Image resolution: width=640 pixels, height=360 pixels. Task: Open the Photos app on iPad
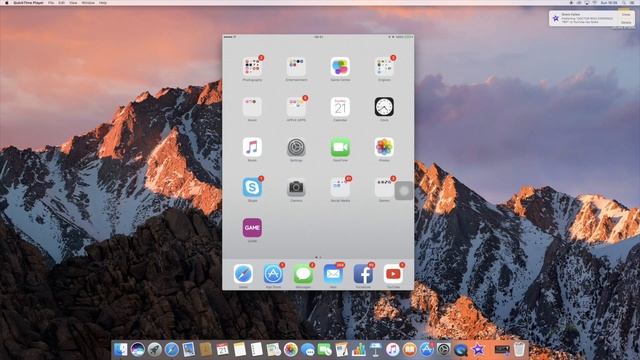coord(384,147)
